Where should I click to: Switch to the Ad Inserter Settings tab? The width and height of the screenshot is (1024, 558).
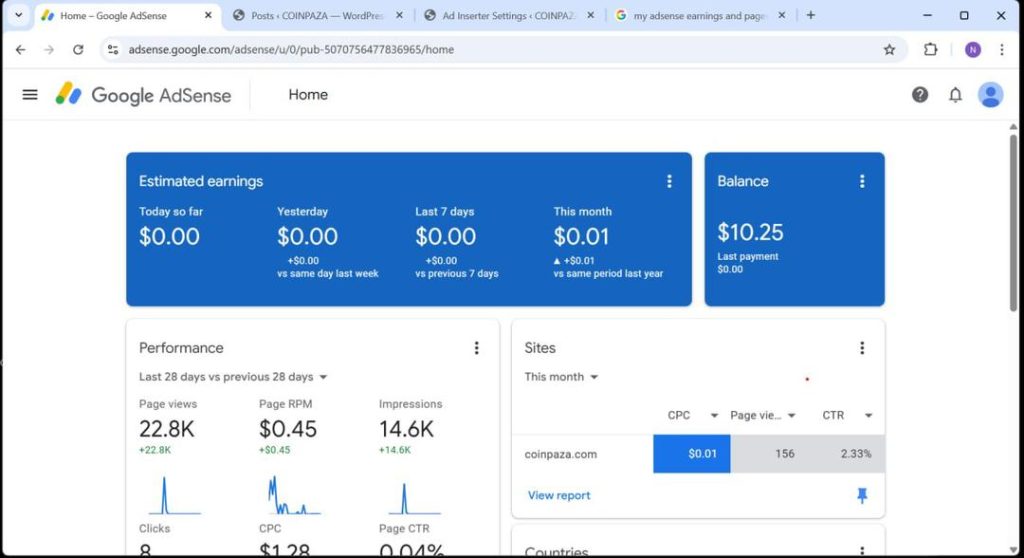pyautogui.click(x=509, y=16)
